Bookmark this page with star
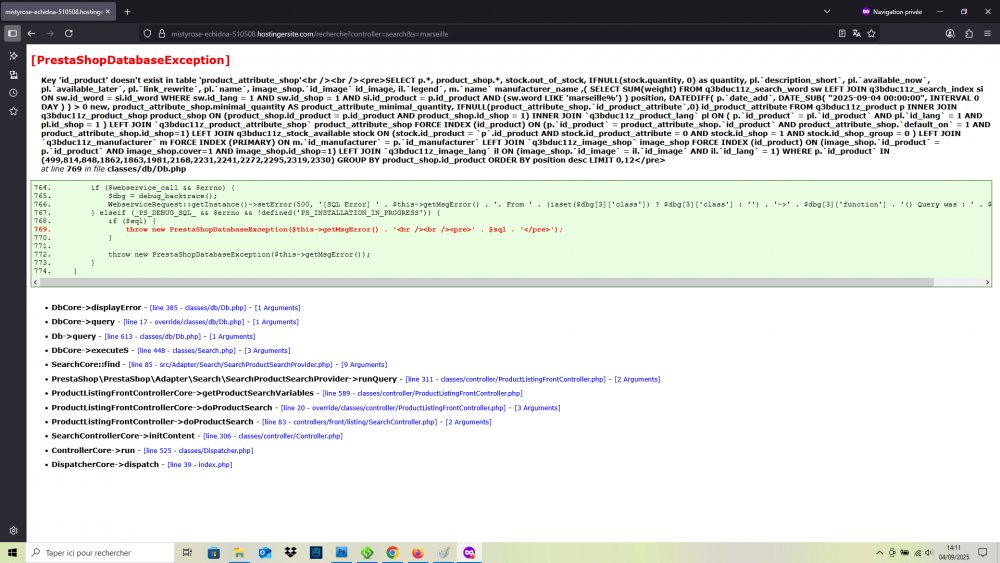 [x=871, y=34]
